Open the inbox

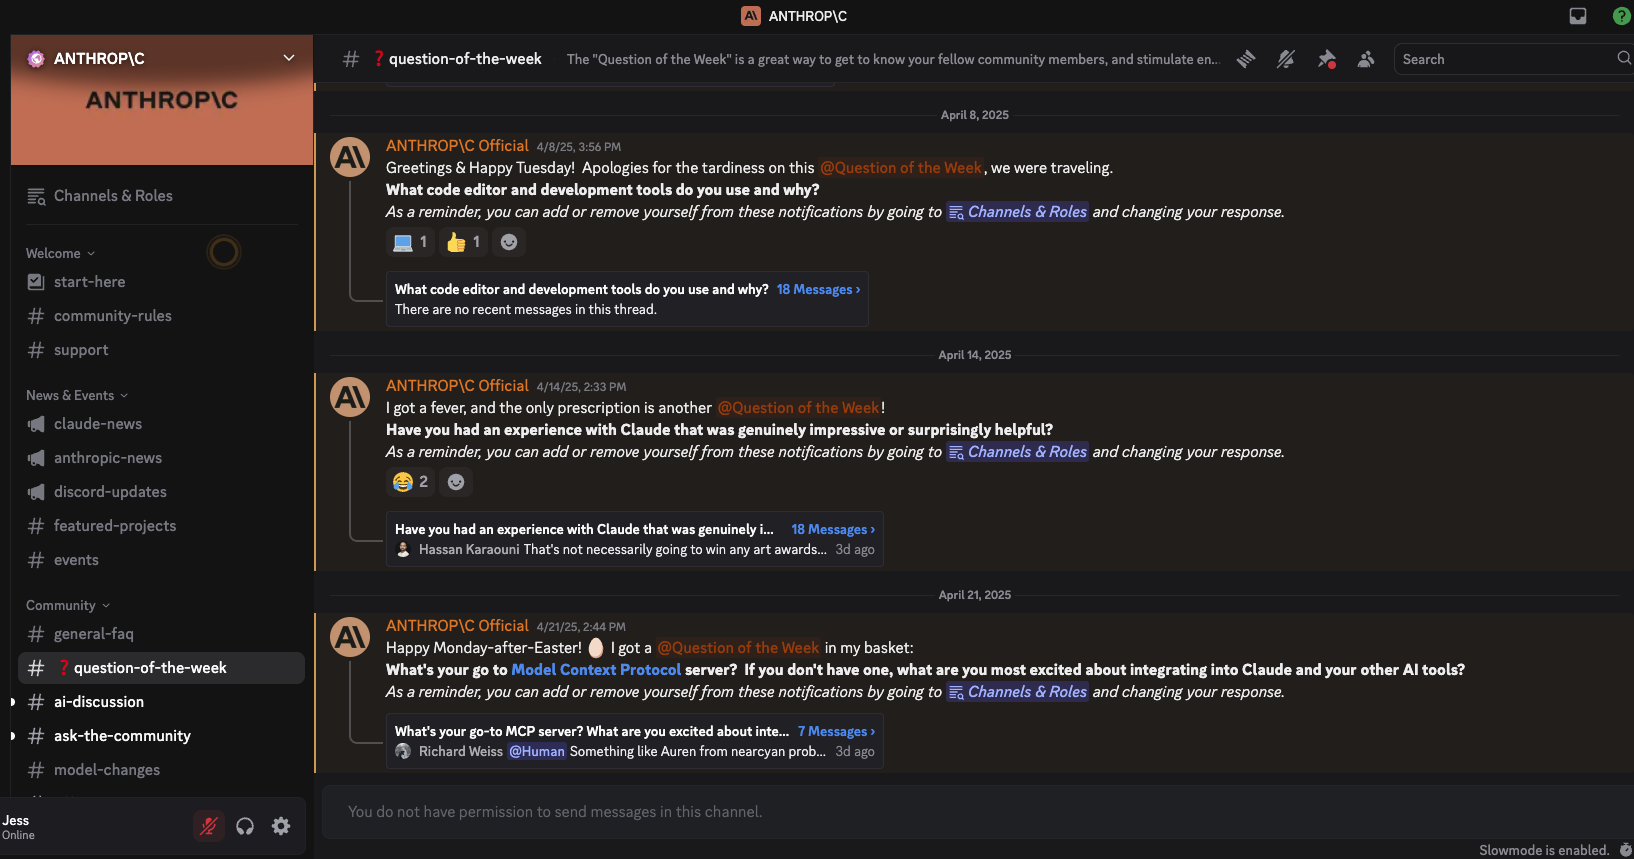[x=1577, y=15]
